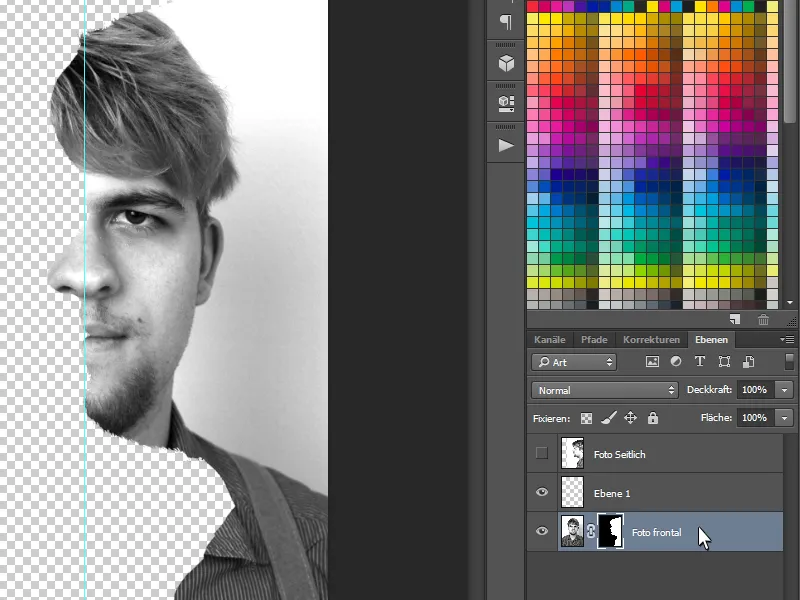Open the Paragraph panel icon
This screenshot has height=600, width=800.
coord(506,22)
